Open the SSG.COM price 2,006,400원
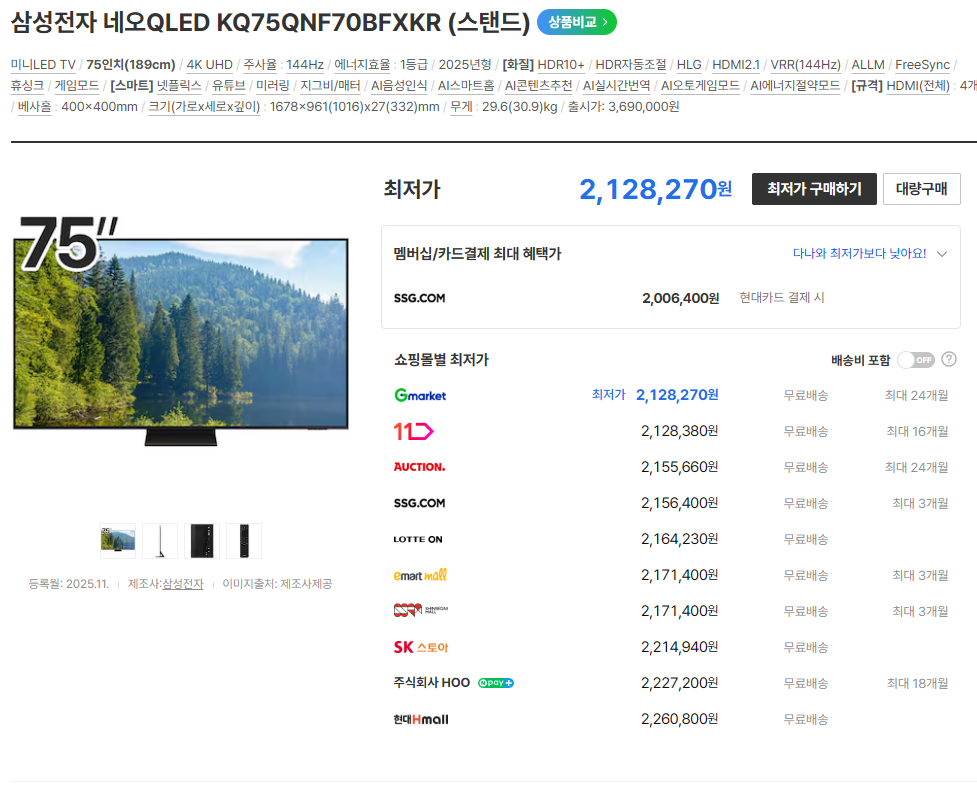 pos(680,298)
